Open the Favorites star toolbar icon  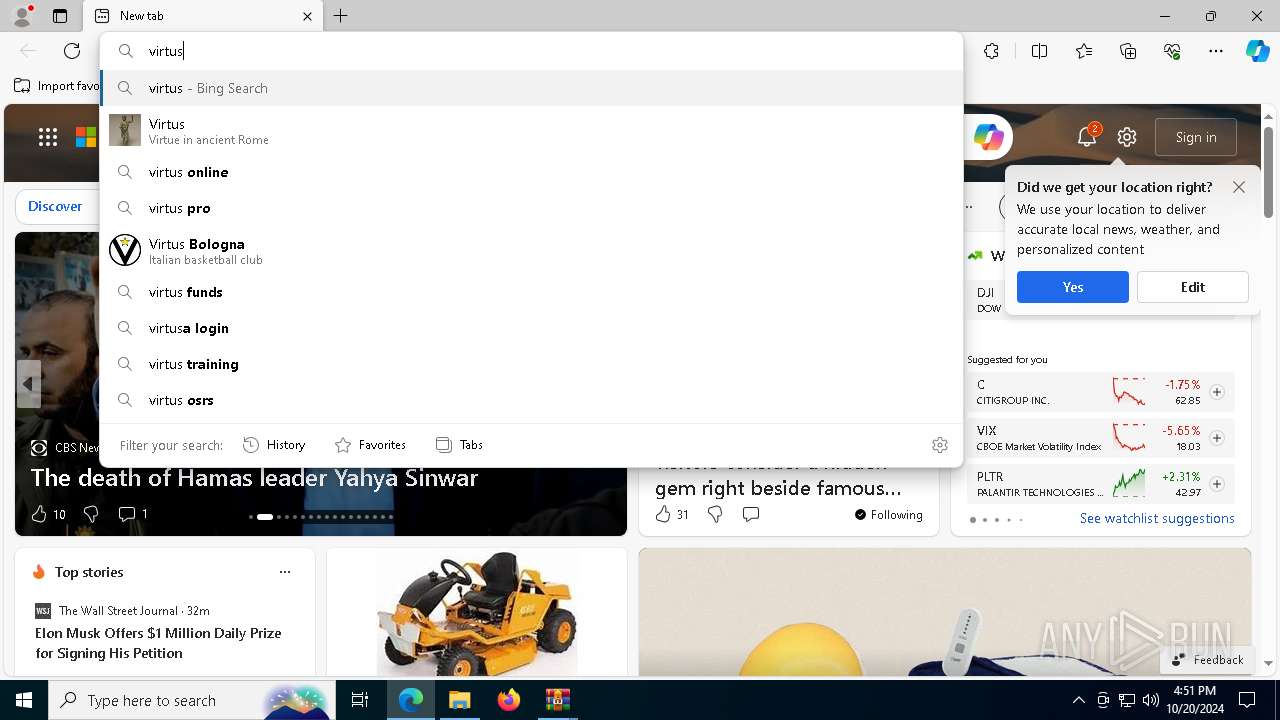[x=1084, y=51]
